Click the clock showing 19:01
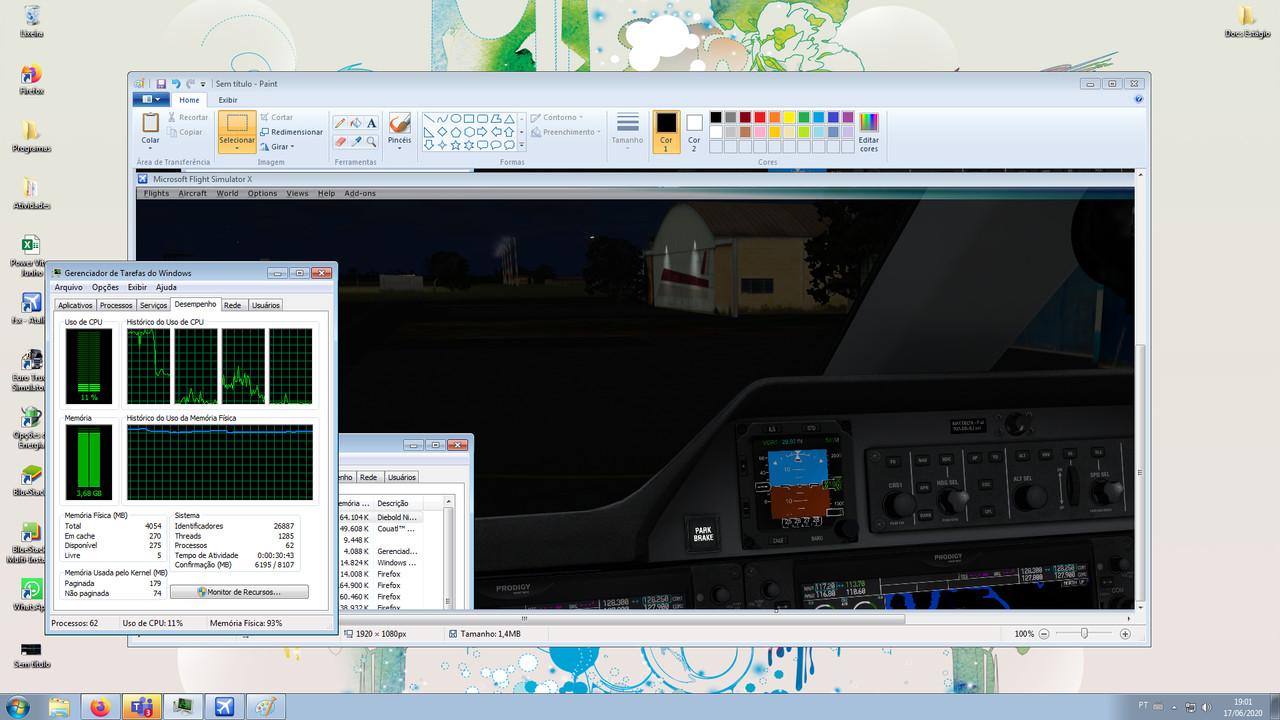This screenshot has height=720, width=1280. click(1243, 702)
